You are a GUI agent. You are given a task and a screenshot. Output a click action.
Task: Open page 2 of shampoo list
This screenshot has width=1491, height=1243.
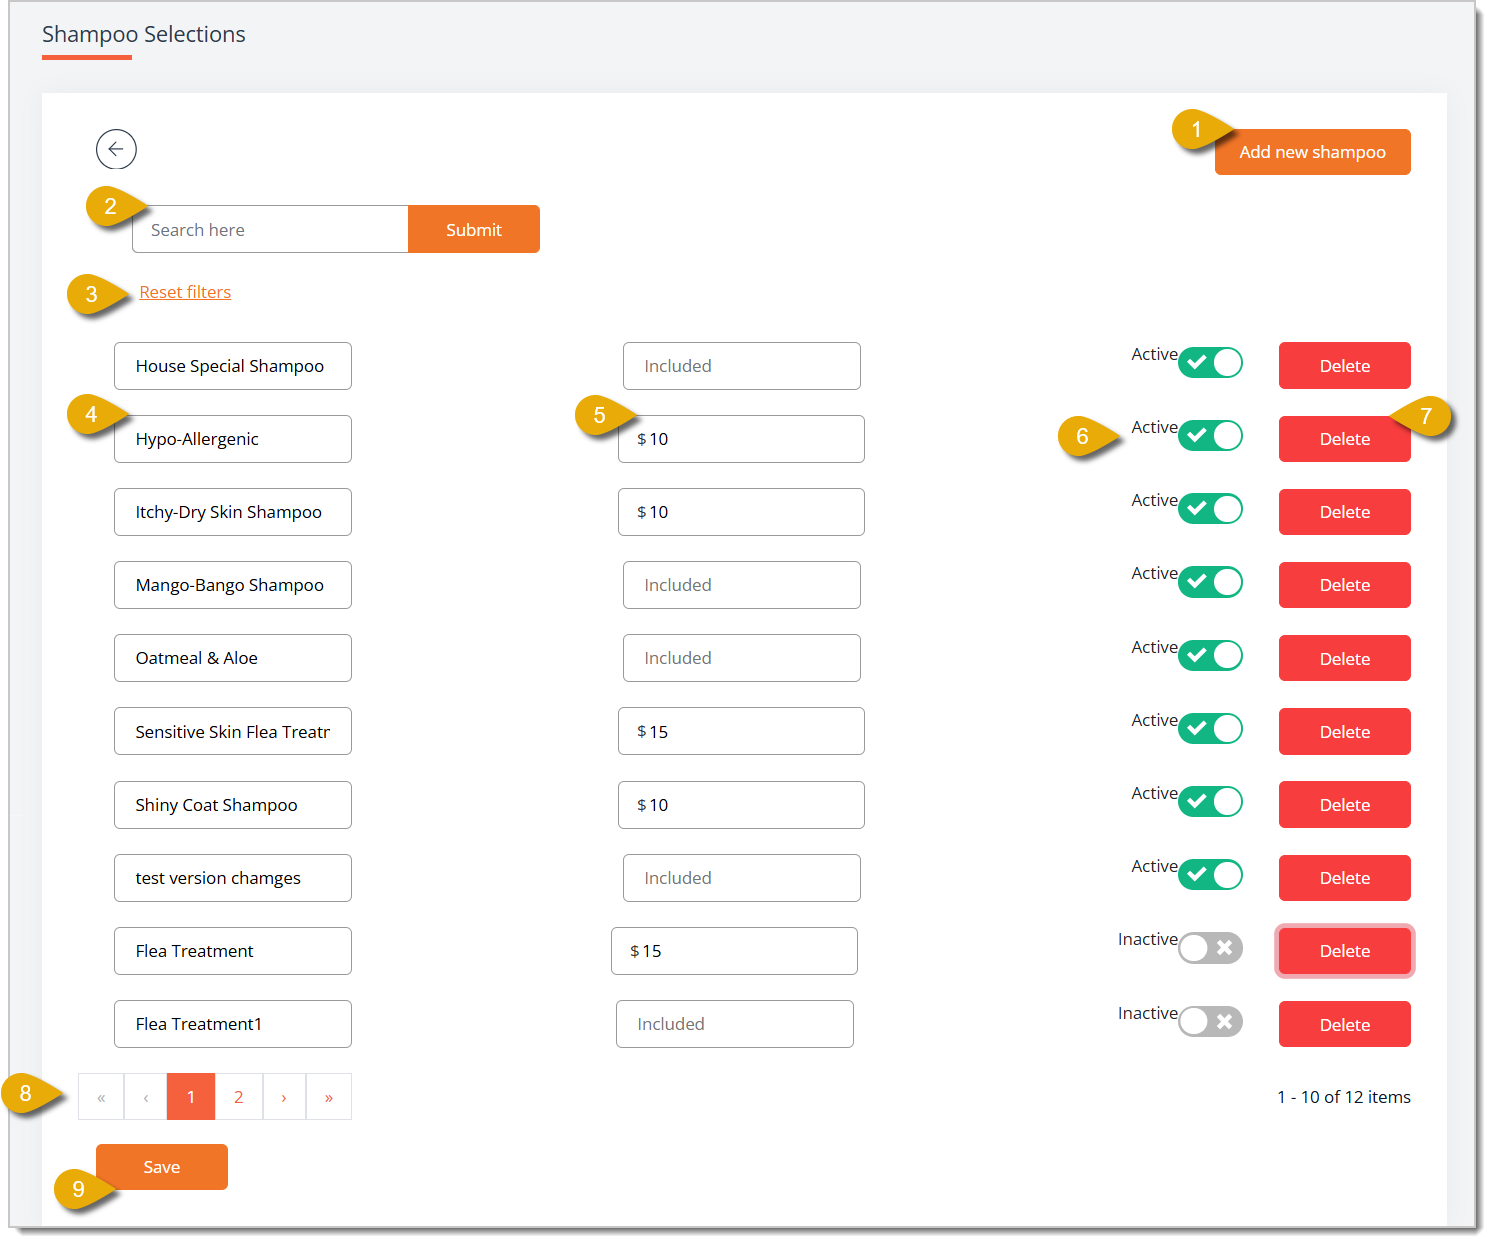239,1097
